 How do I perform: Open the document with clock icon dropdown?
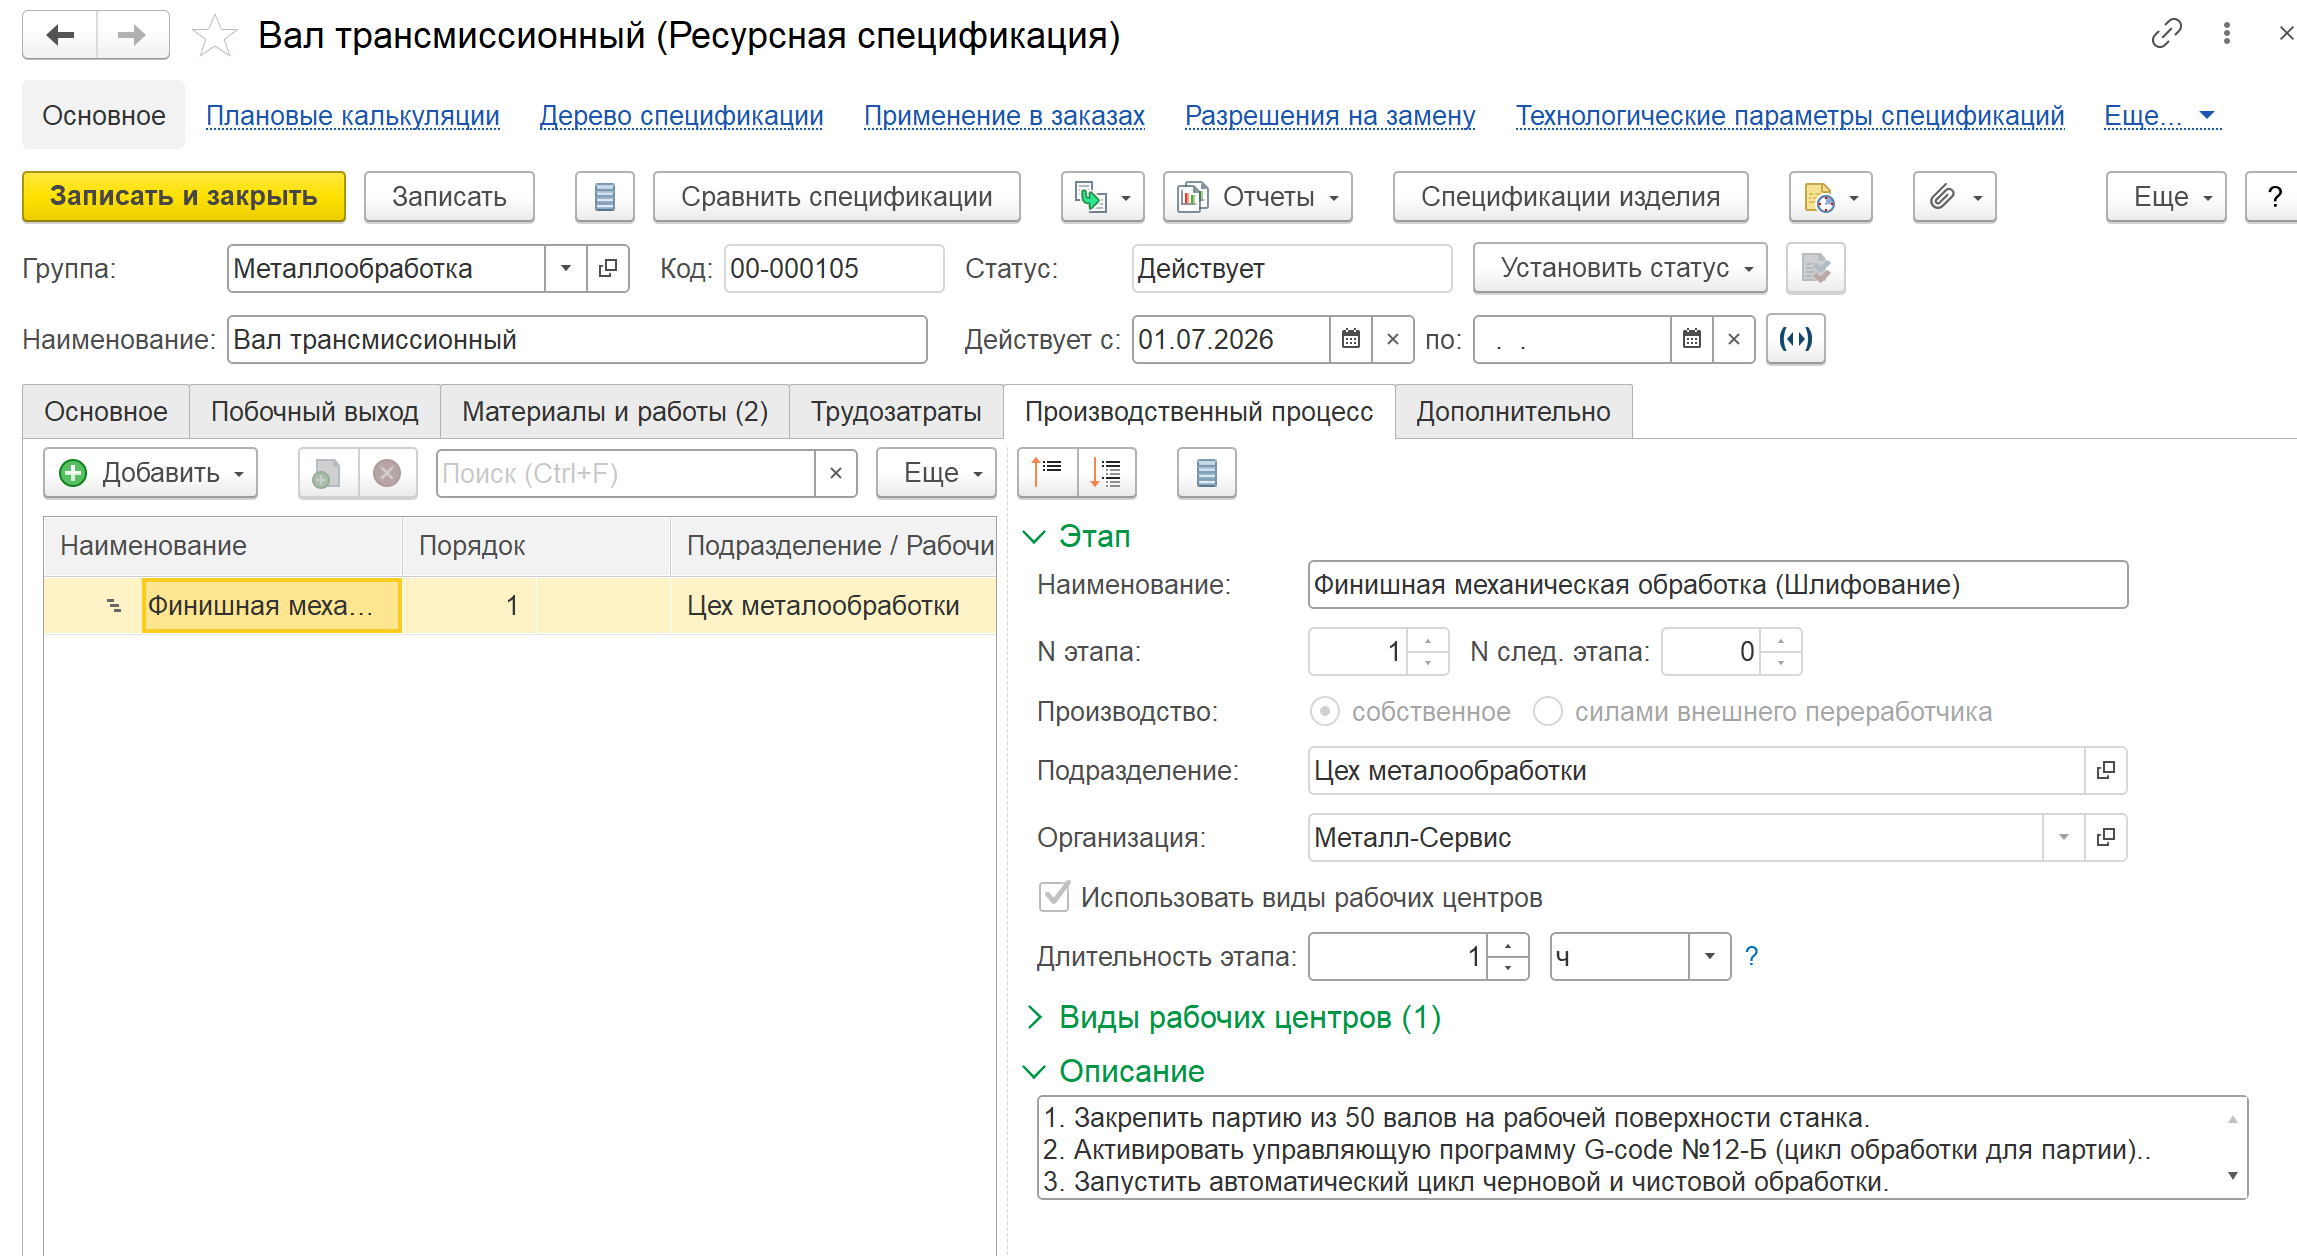tap(1830, 197)
